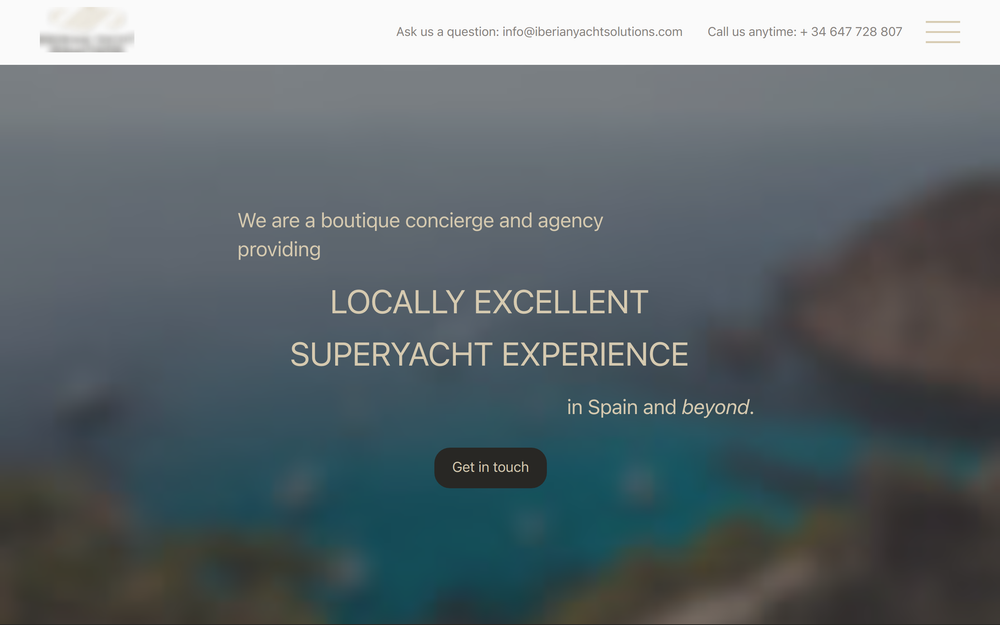1000x625 pixels.
Task: Click the blurred company logo
Action: [87, 30]
